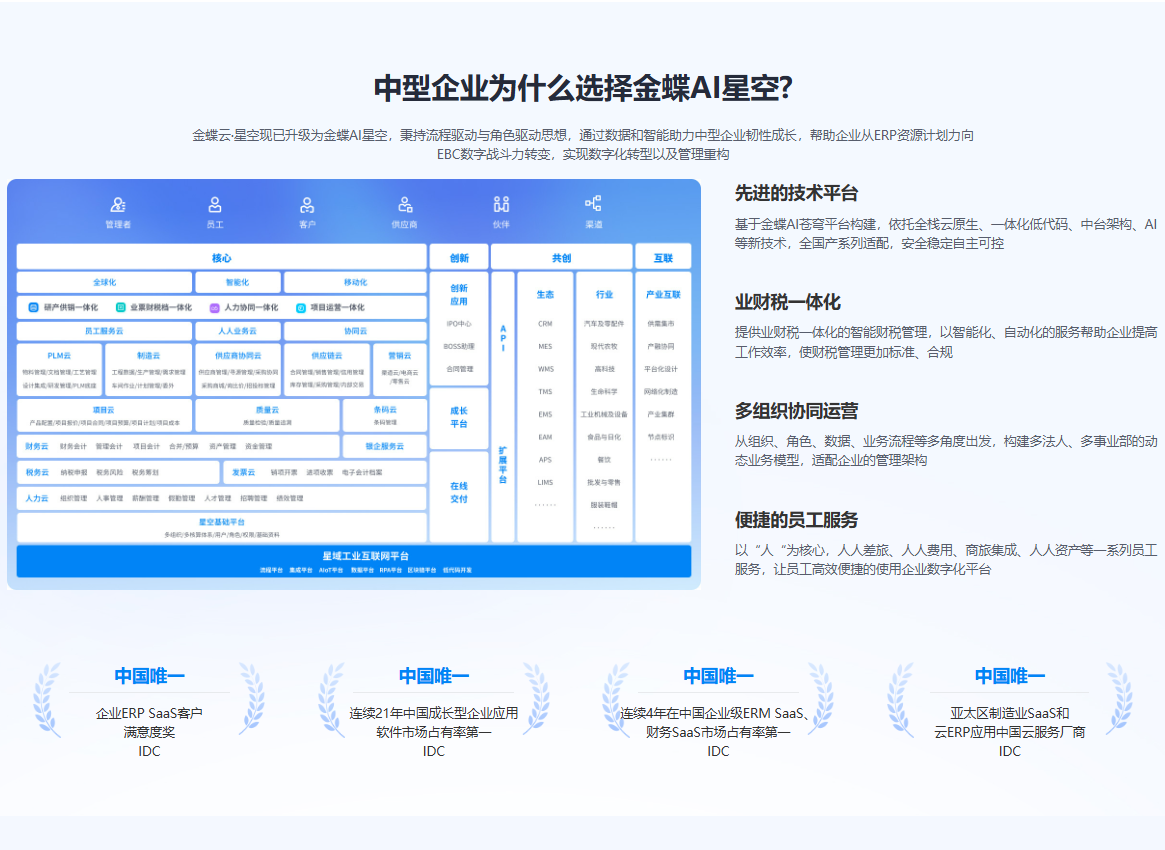Click the PLM云 module box

pyautogui.click(x=60, y=369)
